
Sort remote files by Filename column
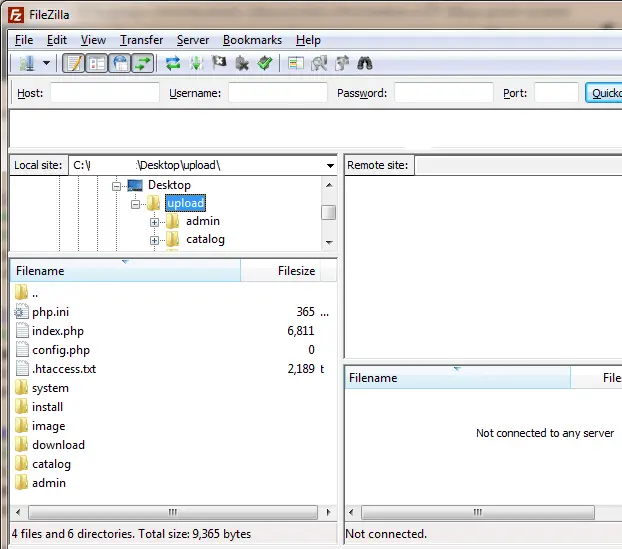tap(457, 378)
